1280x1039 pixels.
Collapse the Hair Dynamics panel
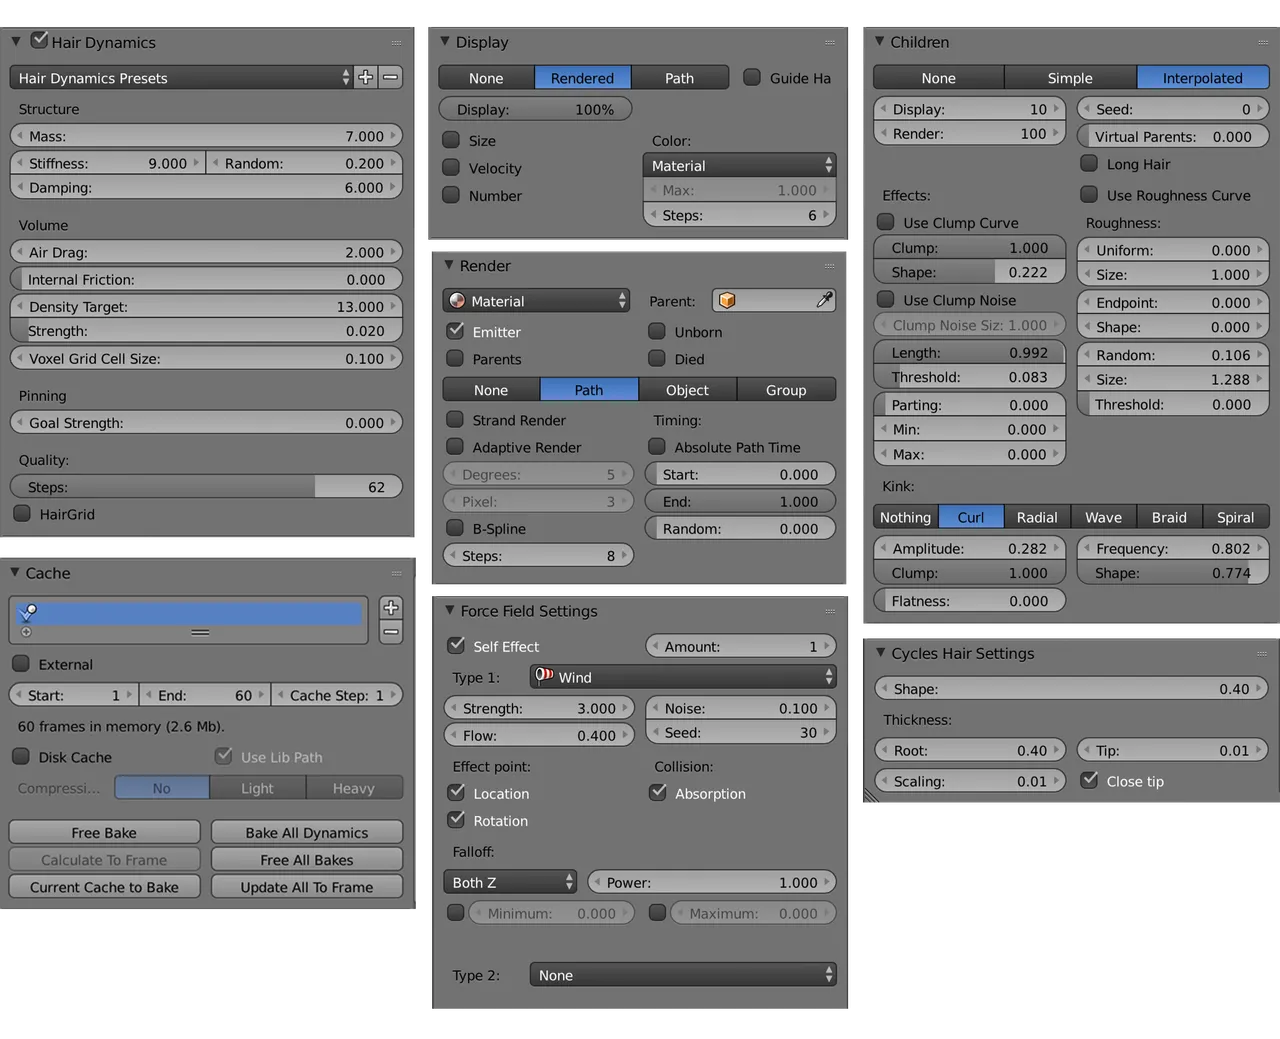tap(16, 42)
